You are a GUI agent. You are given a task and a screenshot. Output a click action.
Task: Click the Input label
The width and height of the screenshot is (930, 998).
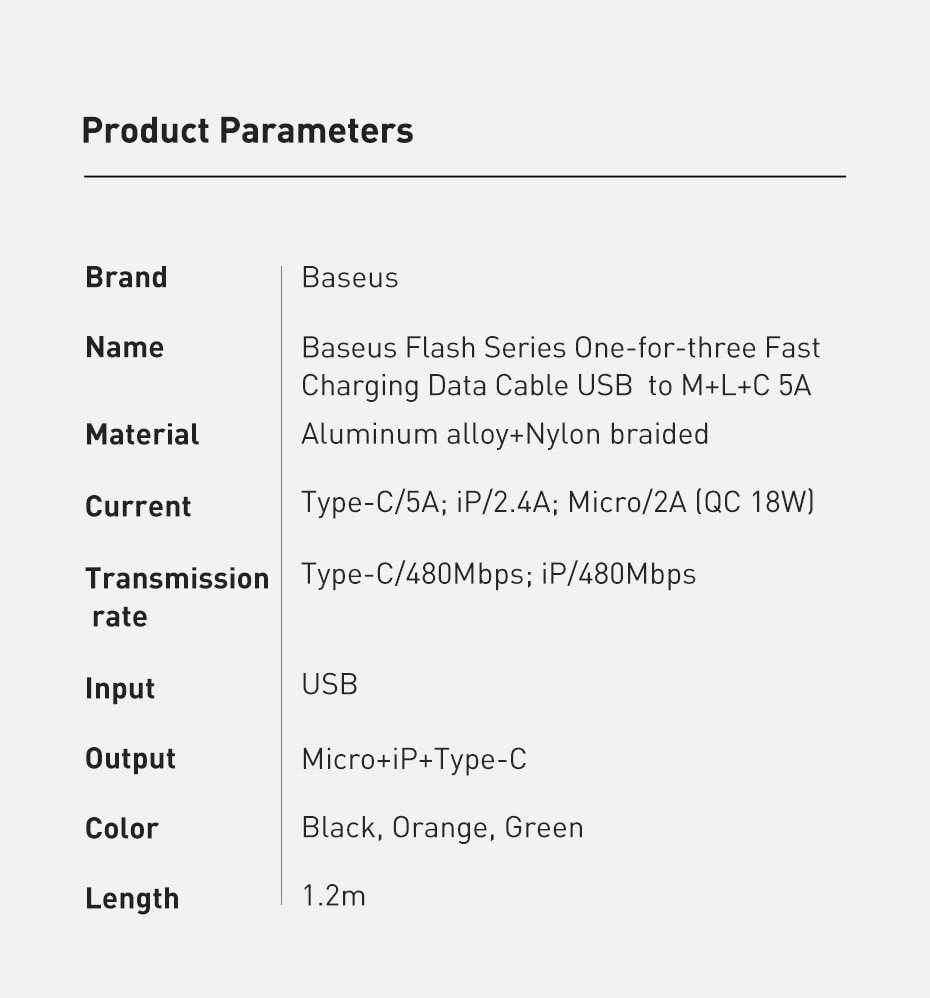[x=120, y=689]
